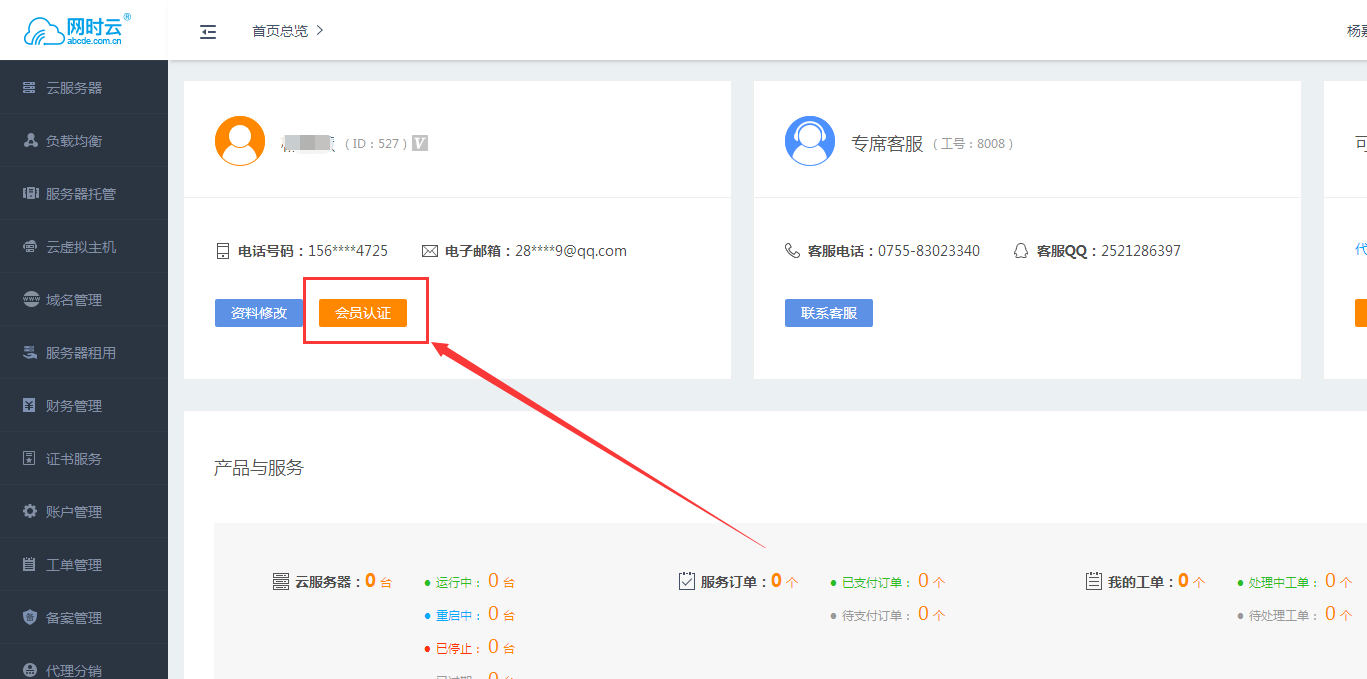The image size is (1367, 679).
Task: Click the 客服QQ number 2521286397
Action: coord(1141,251)
